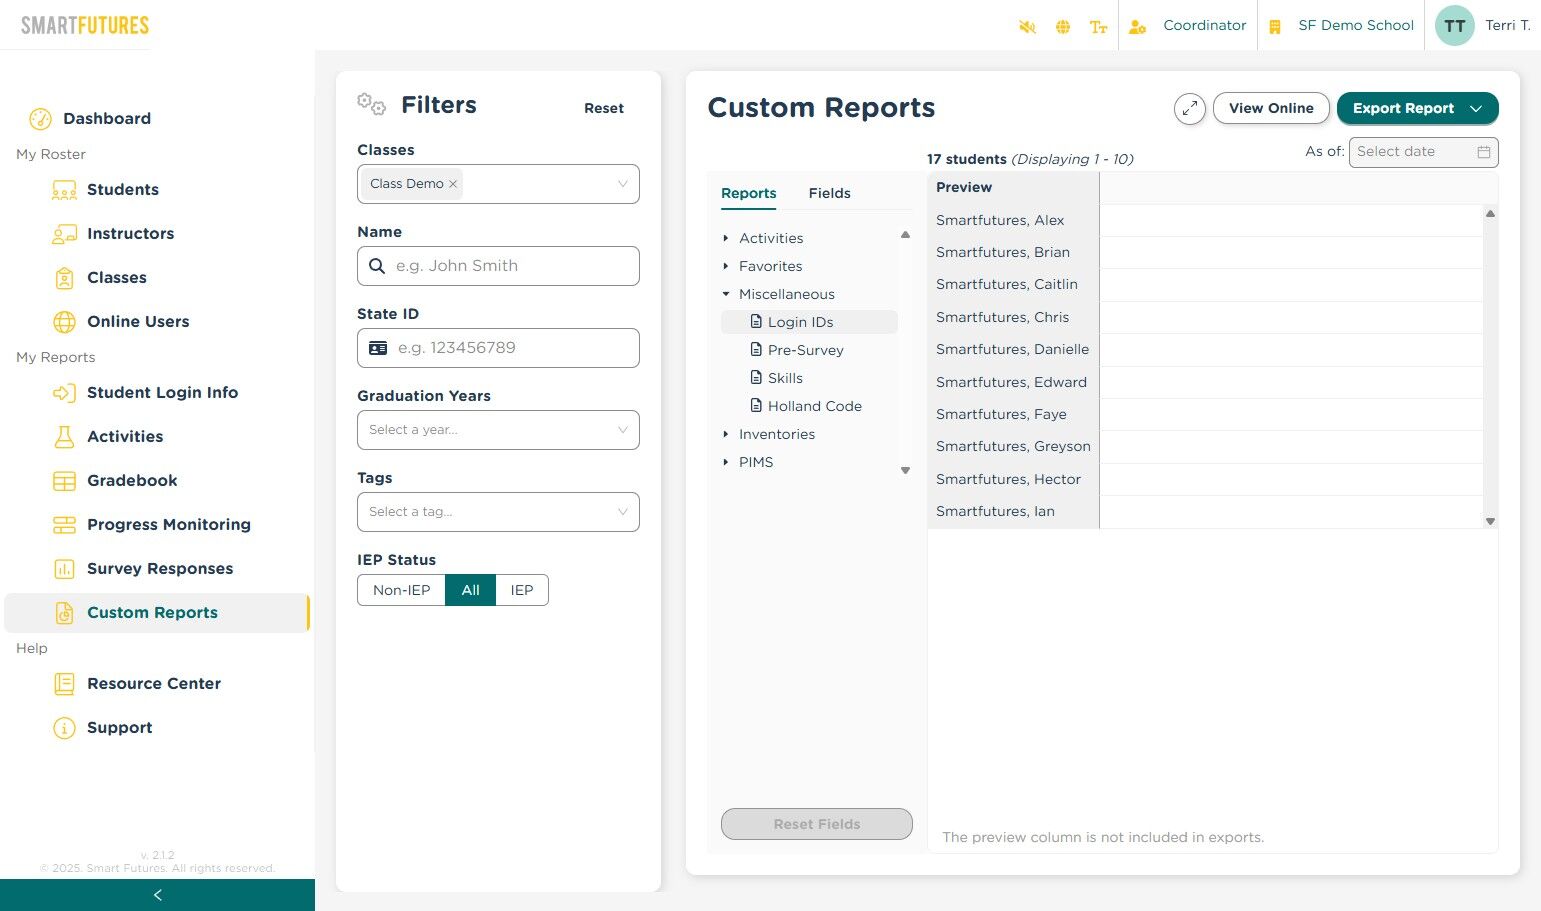This screenshot has width=1541, height=911.
Task: Open Survey Responses in the sidebar
Action: tap(160, 569)
